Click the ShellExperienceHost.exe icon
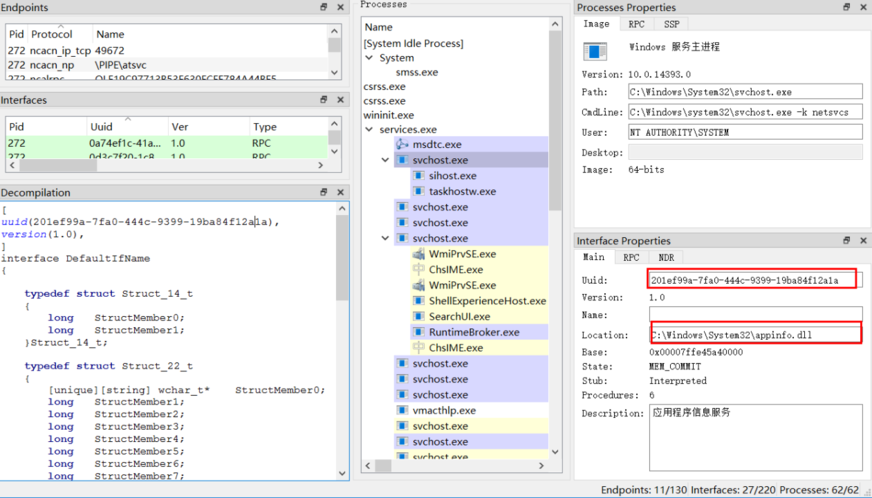Viewport: 872px width, 498px height. coord(418,301)
